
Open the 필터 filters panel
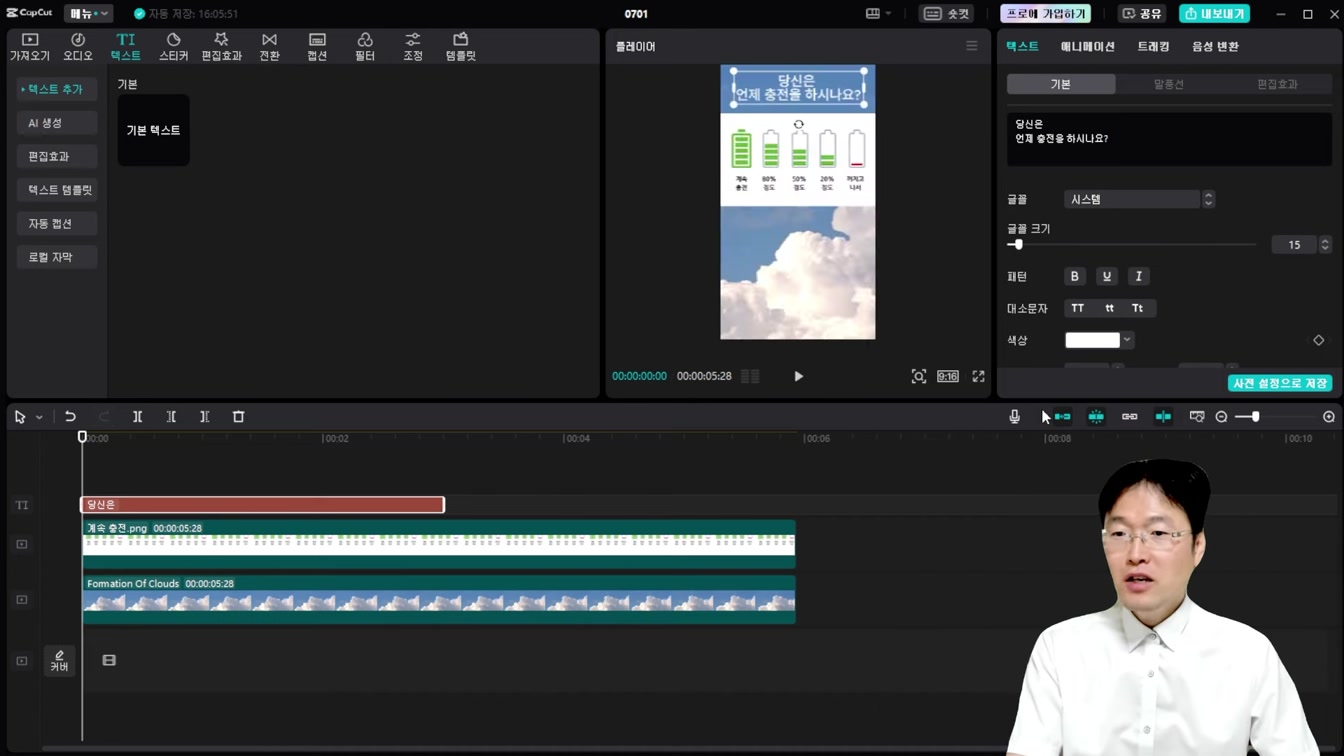pos(365,47)
